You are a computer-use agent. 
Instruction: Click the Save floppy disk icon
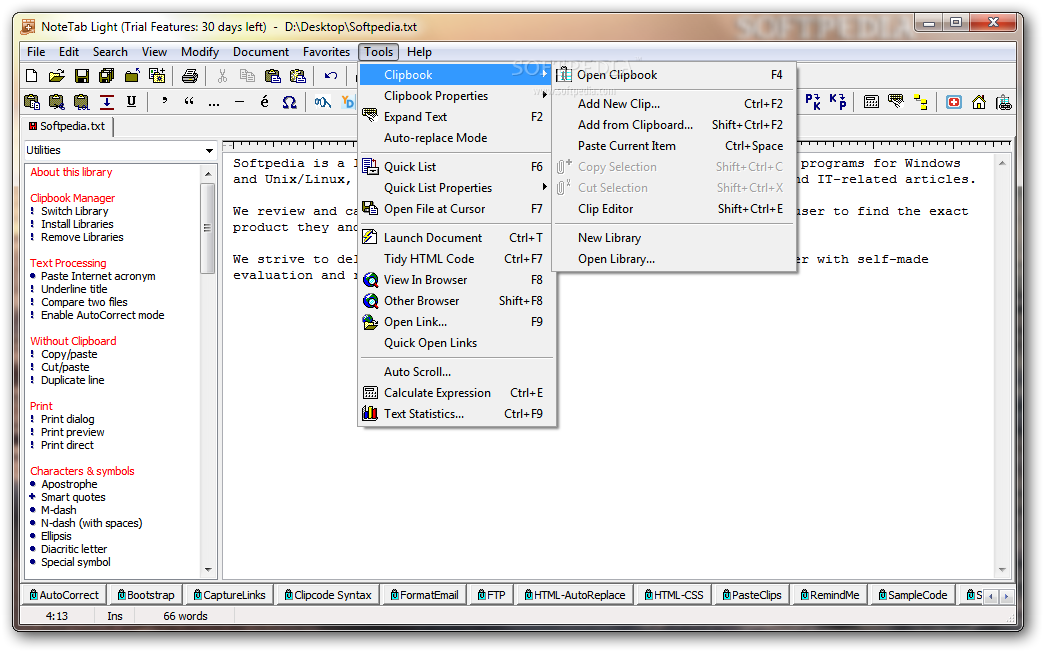81,76
